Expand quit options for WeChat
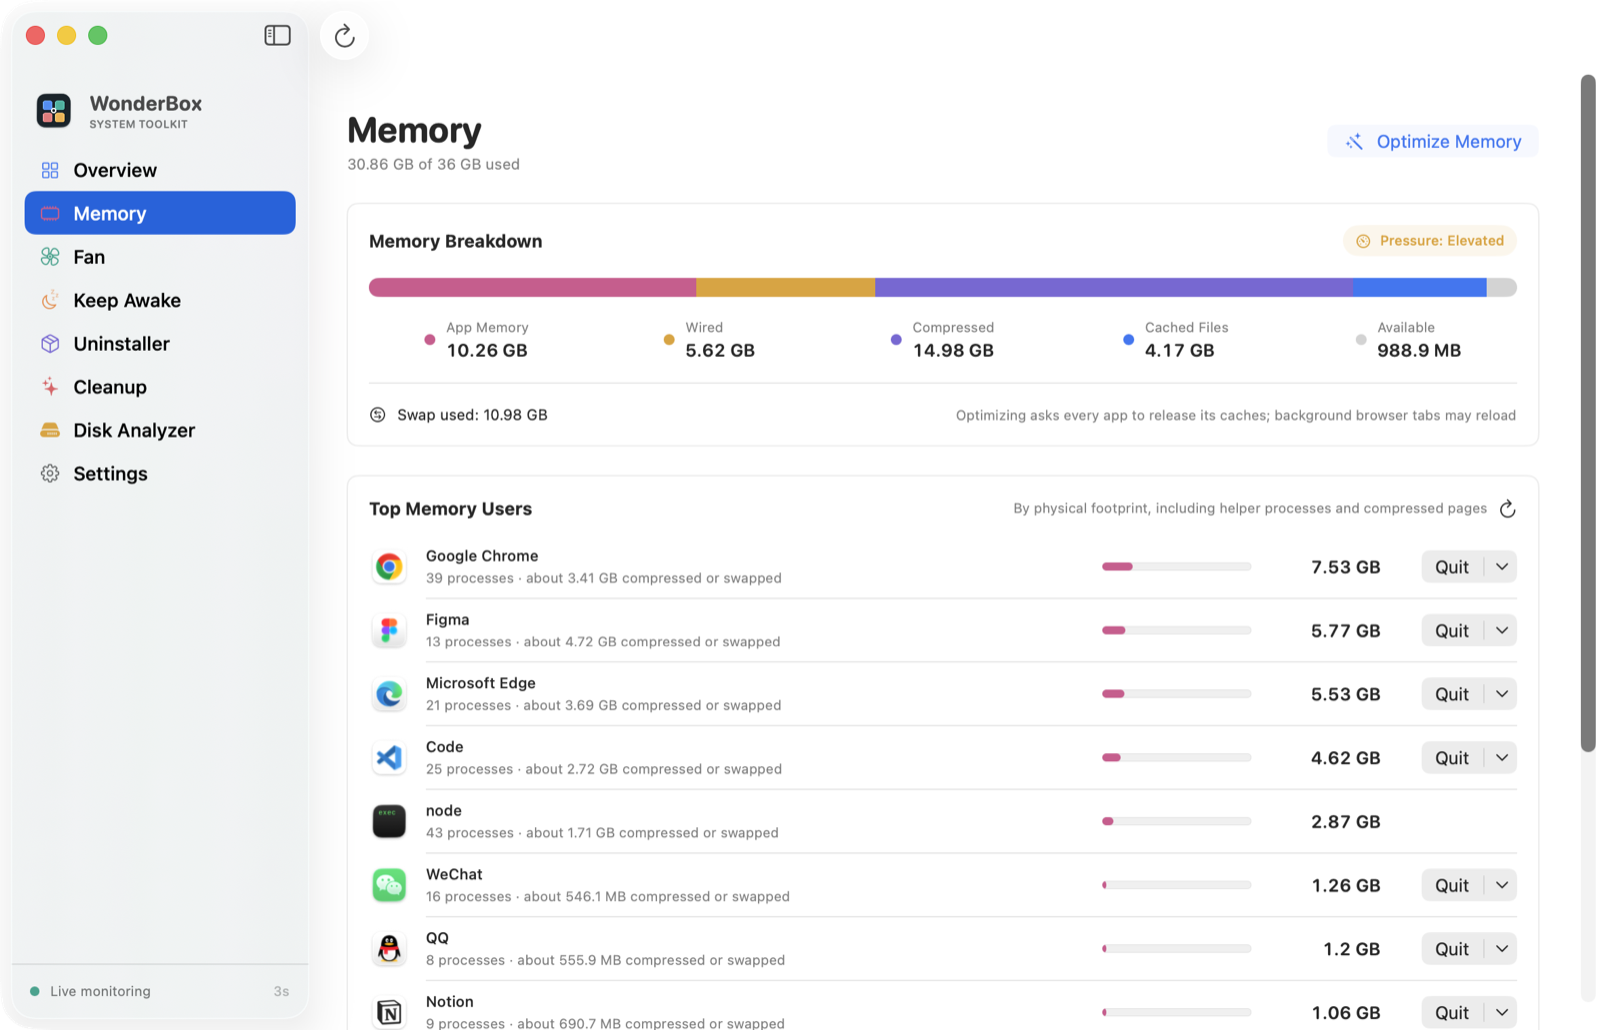Screen dimensions: 1600x1030 (x=1502, y=885)
